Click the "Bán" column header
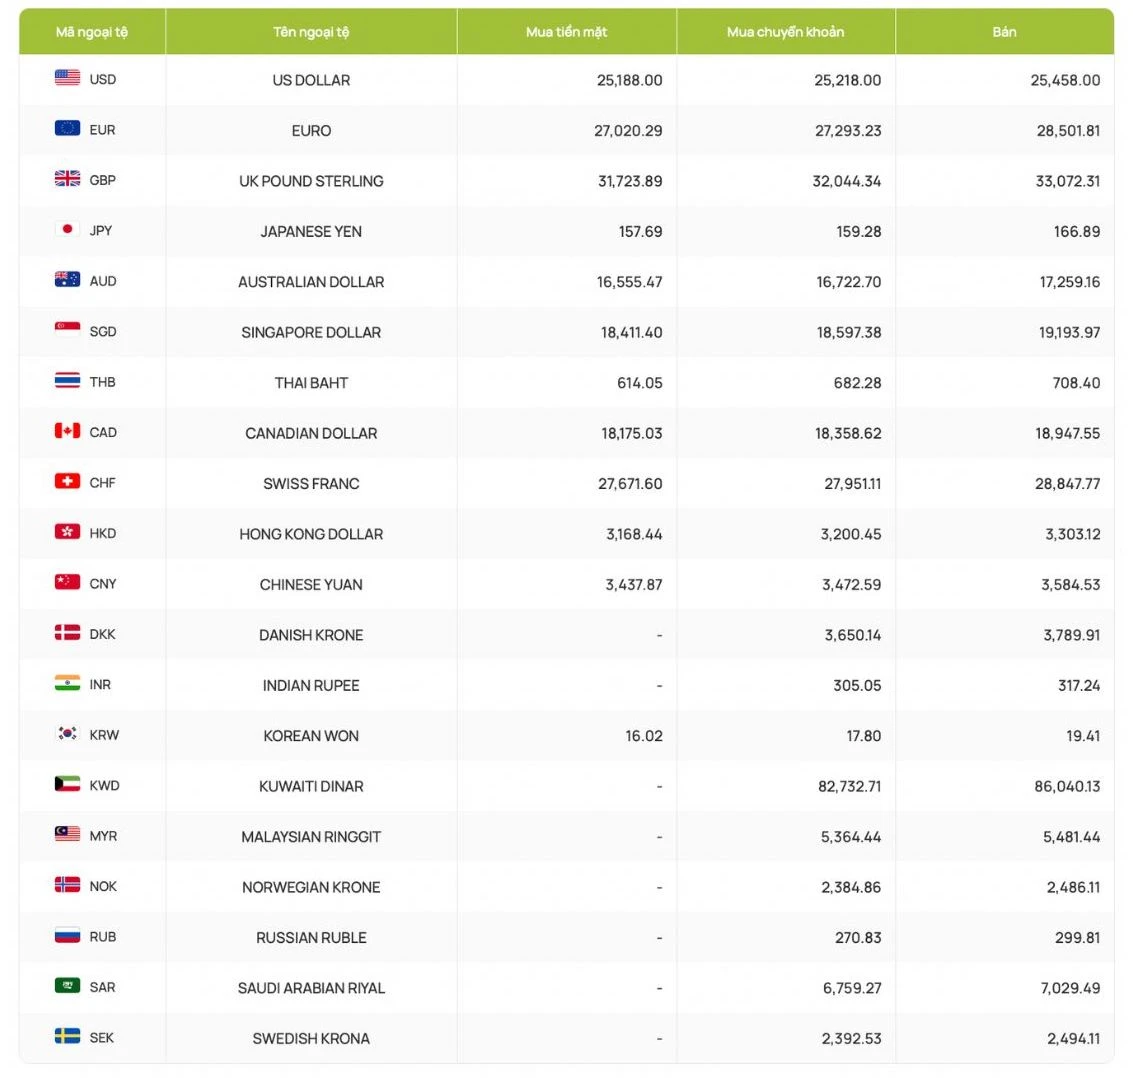The width and height of the screenshot is (1133, 1078). 1004,32
